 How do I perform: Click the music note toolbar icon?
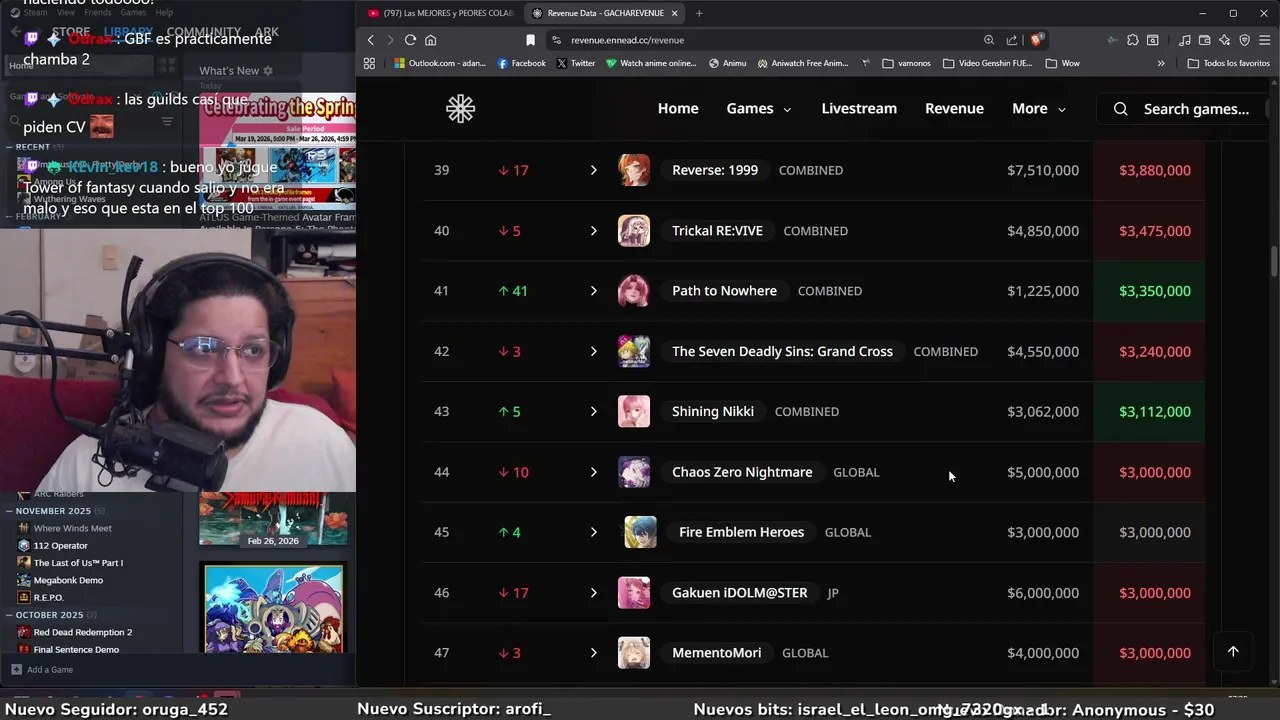click(x=1184, y=40)
